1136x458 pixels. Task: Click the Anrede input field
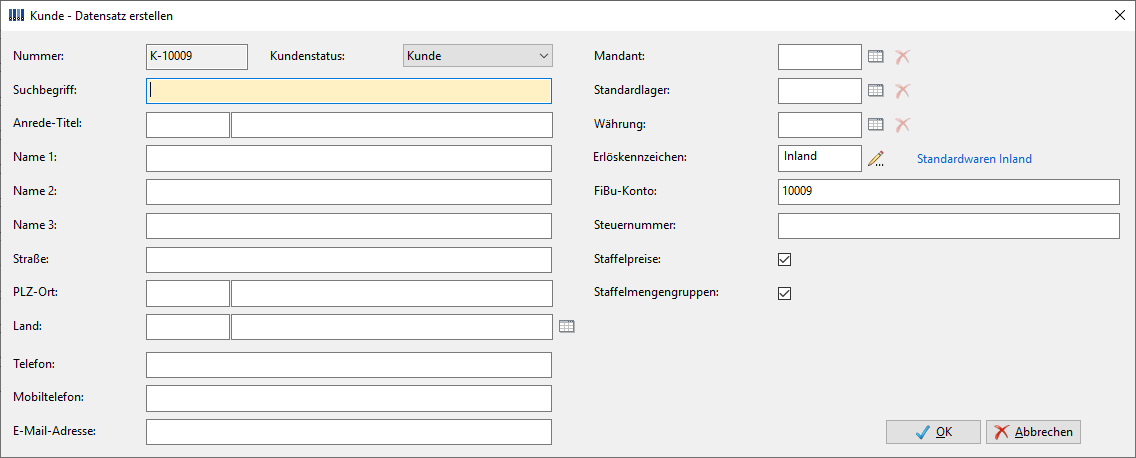tap(188, 125)
